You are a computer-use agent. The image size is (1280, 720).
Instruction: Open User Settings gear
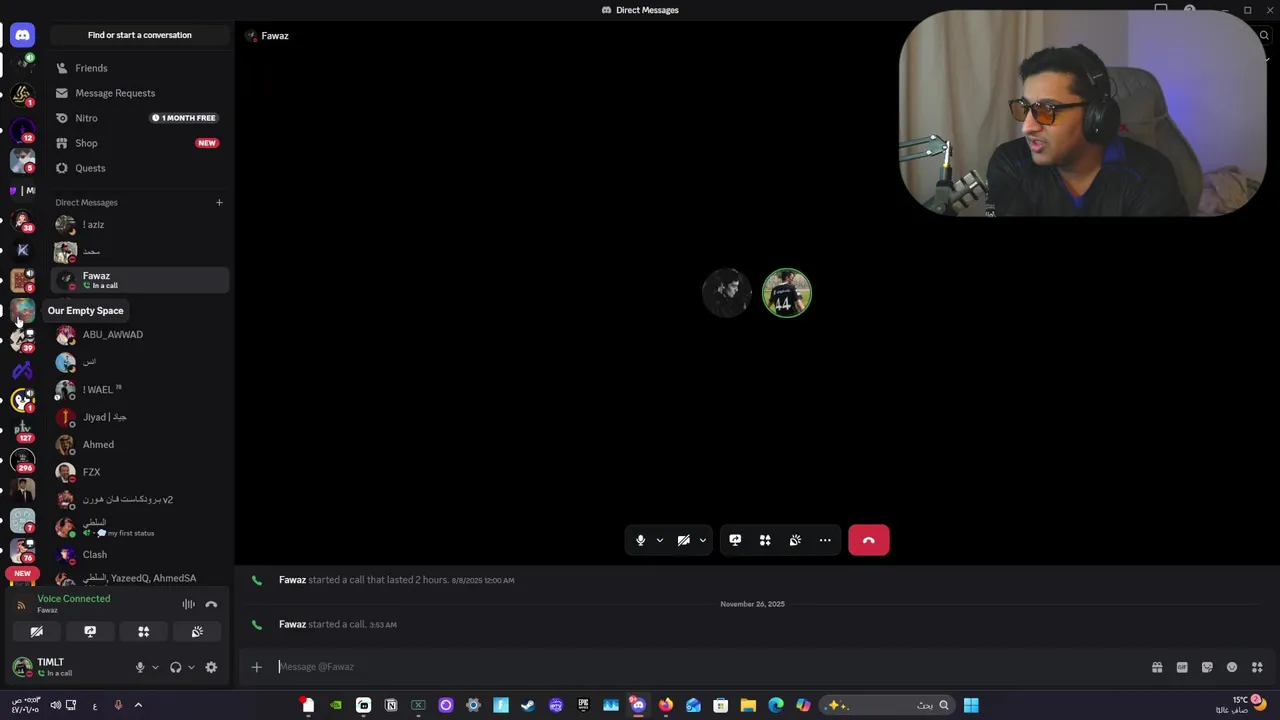click(211, 667)
